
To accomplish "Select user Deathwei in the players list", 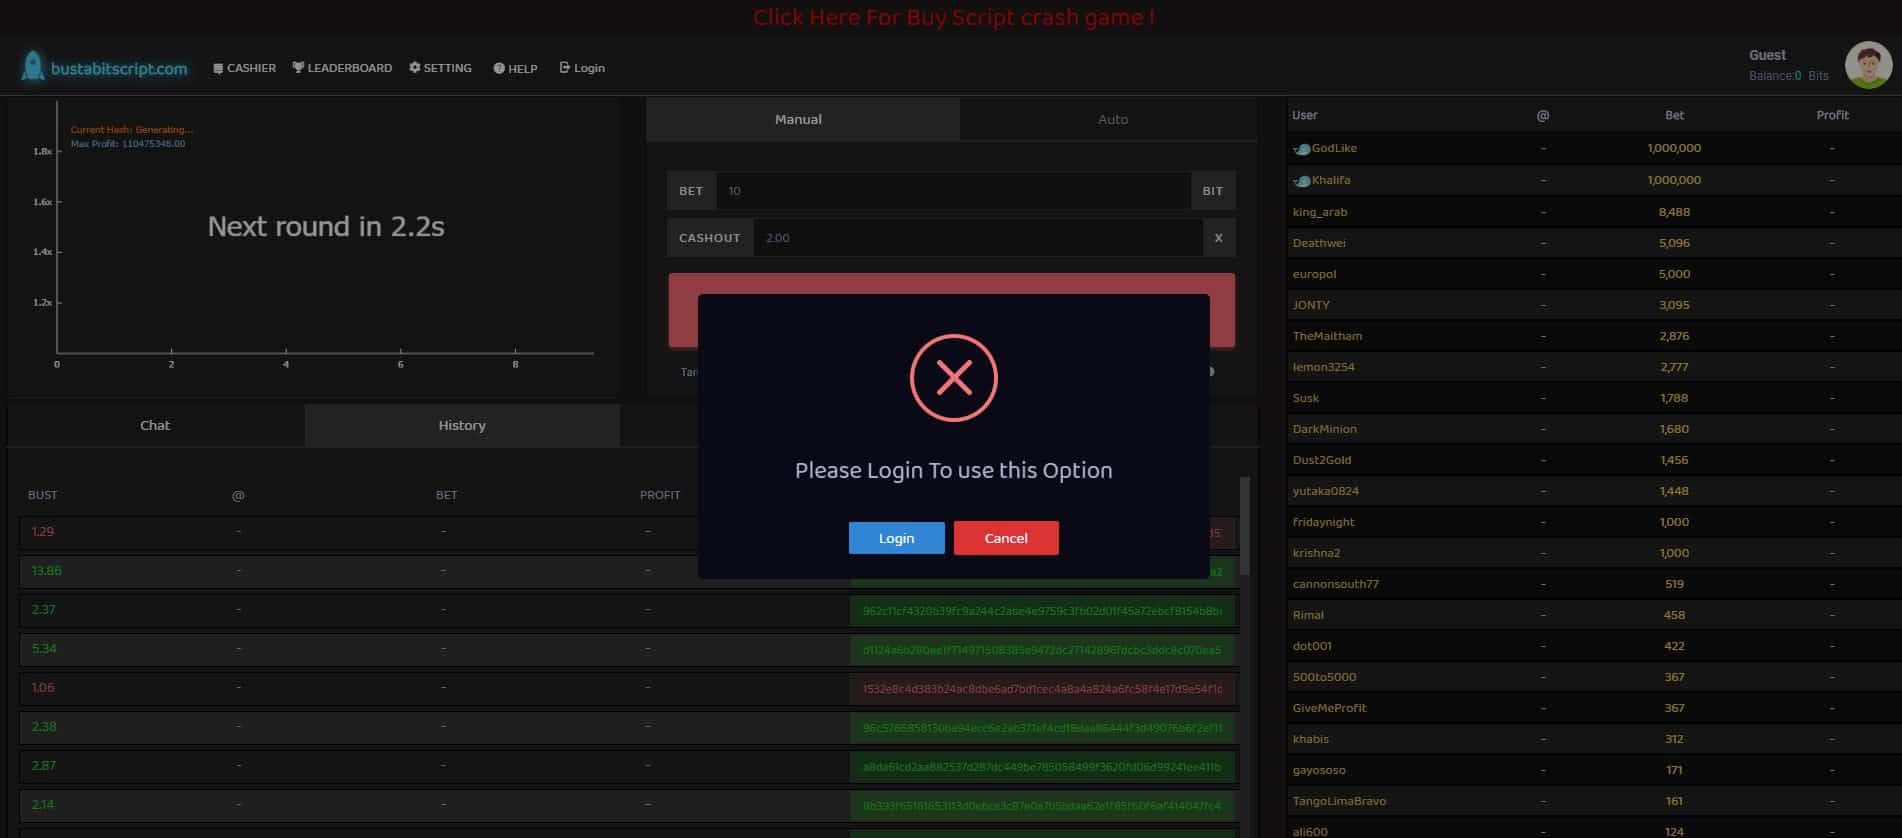I will (x=1319, y=243).
